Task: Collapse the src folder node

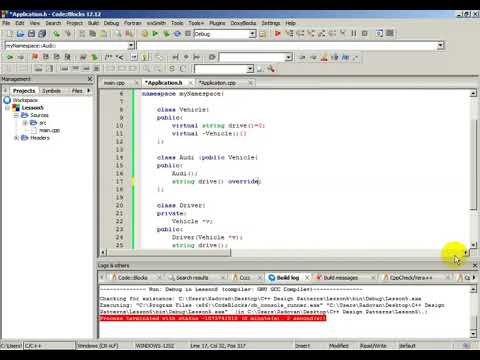Action: coord(25,123)
